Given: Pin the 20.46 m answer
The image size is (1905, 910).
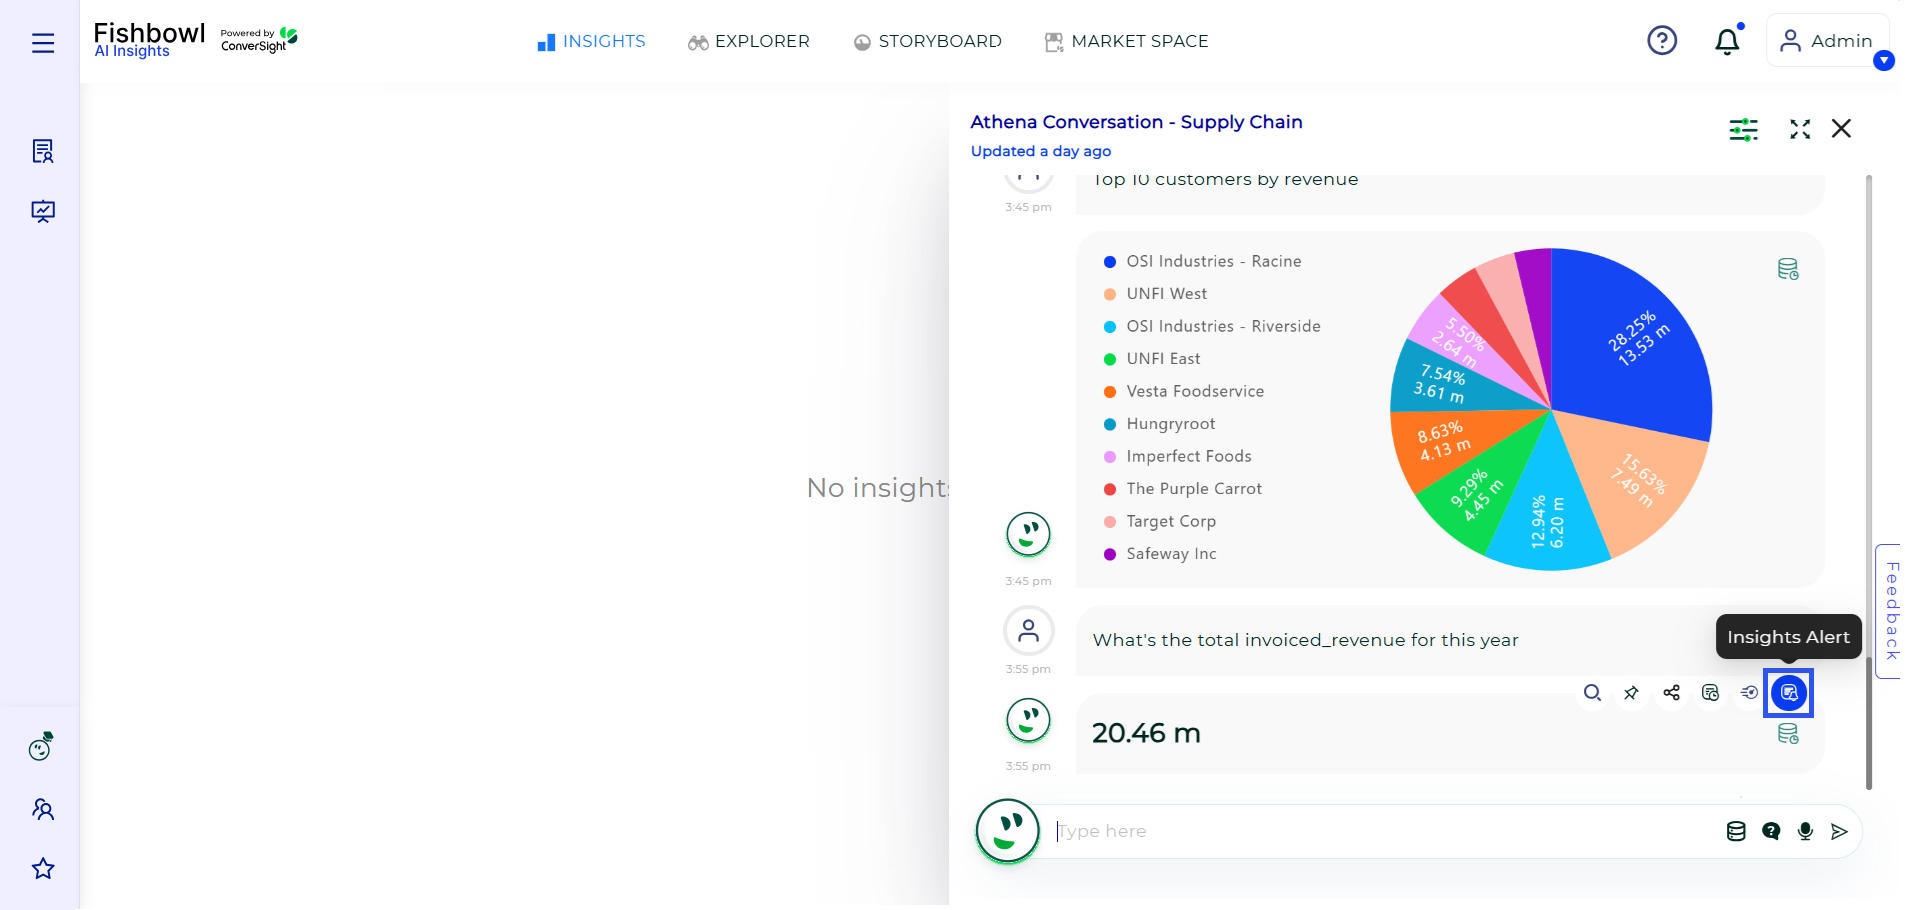Looking at the screenshot, I should [x=1631, y=693].
